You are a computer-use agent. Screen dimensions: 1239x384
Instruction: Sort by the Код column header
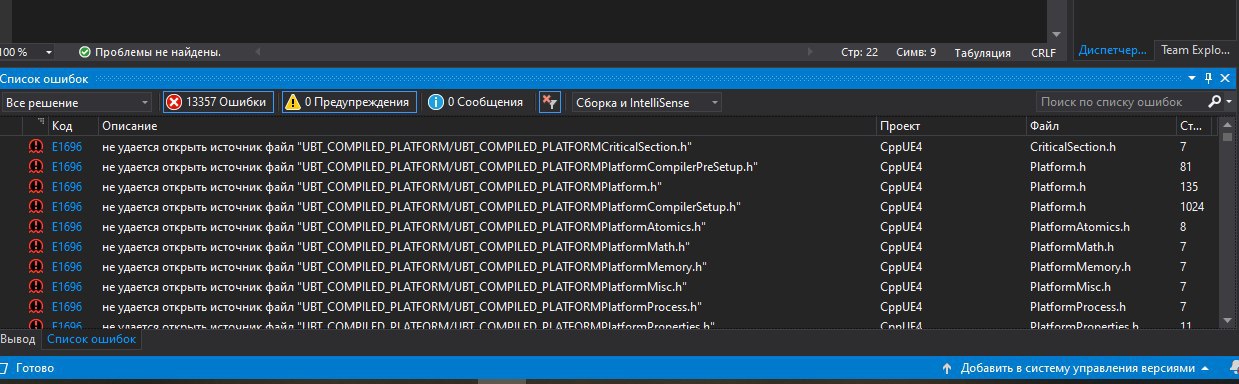(72, 127)
